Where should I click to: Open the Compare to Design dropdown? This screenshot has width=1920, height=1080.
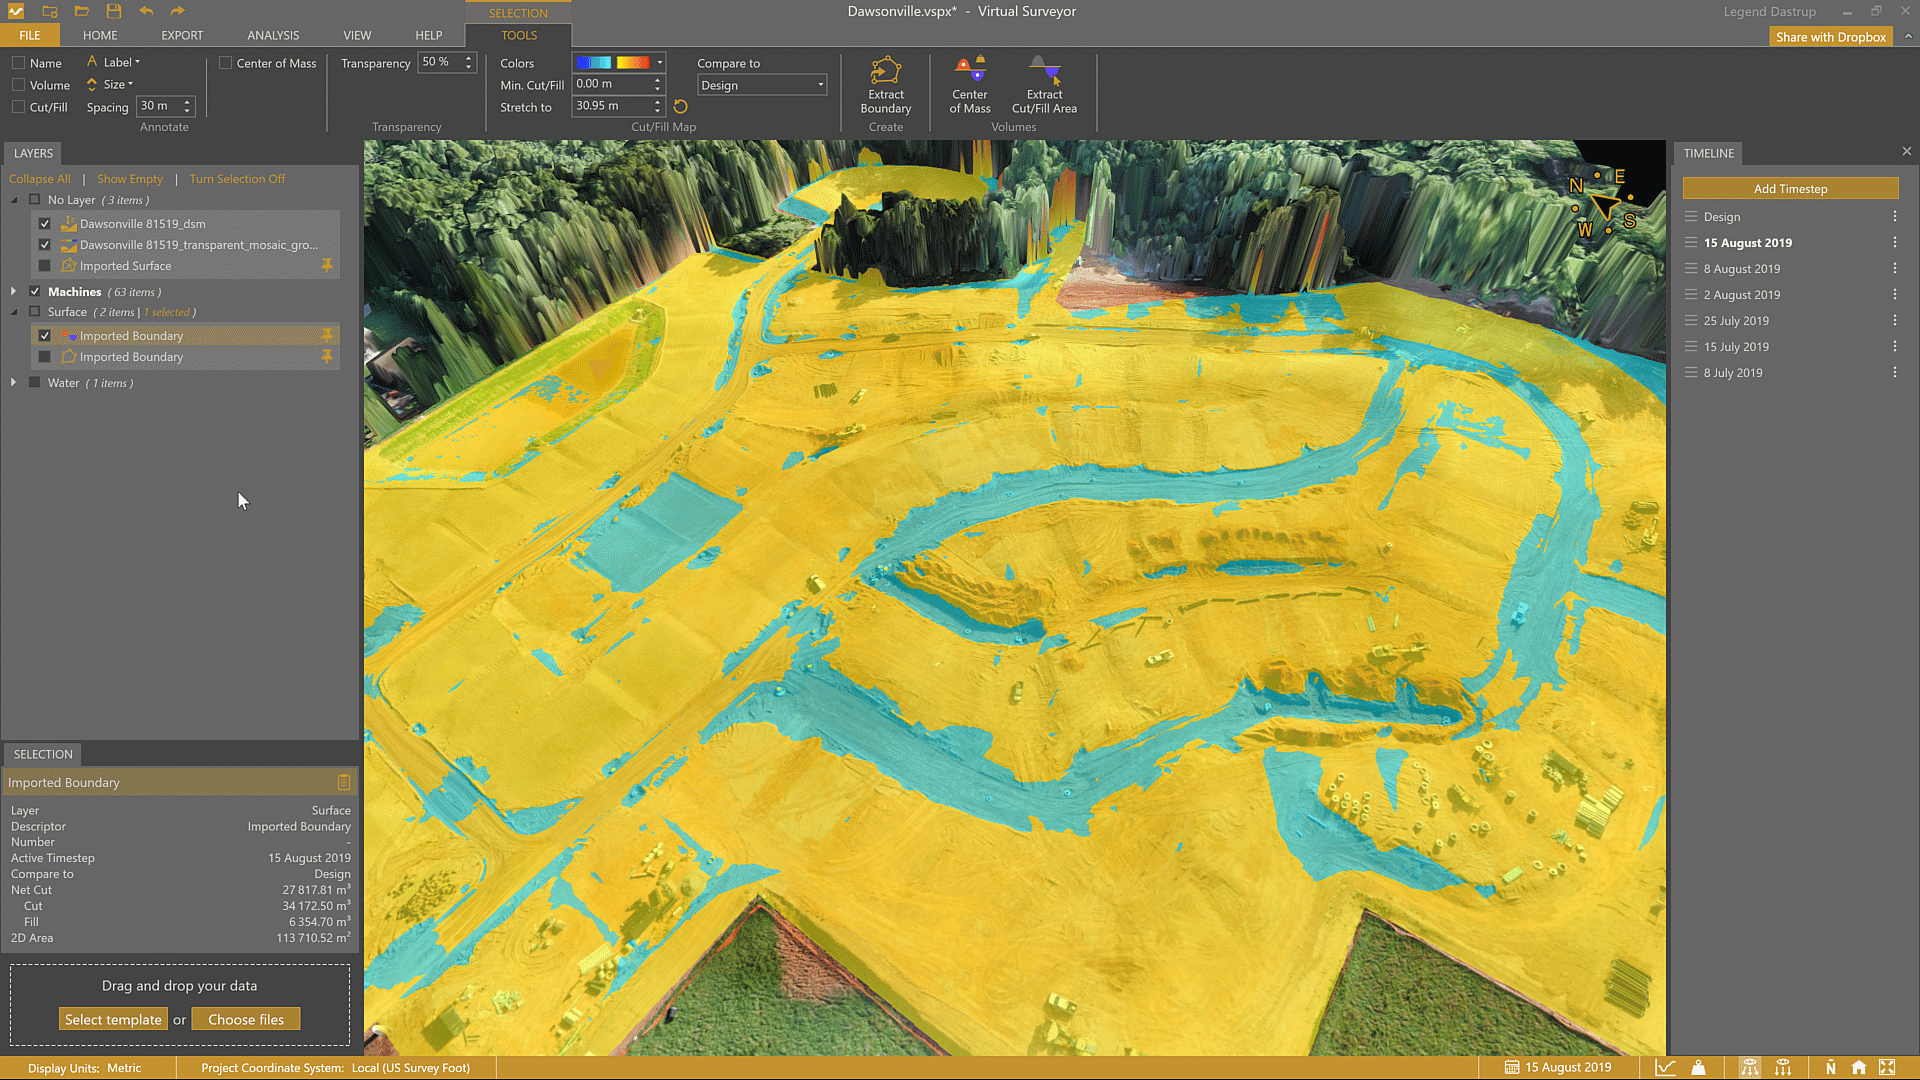[x=762, y=85]
